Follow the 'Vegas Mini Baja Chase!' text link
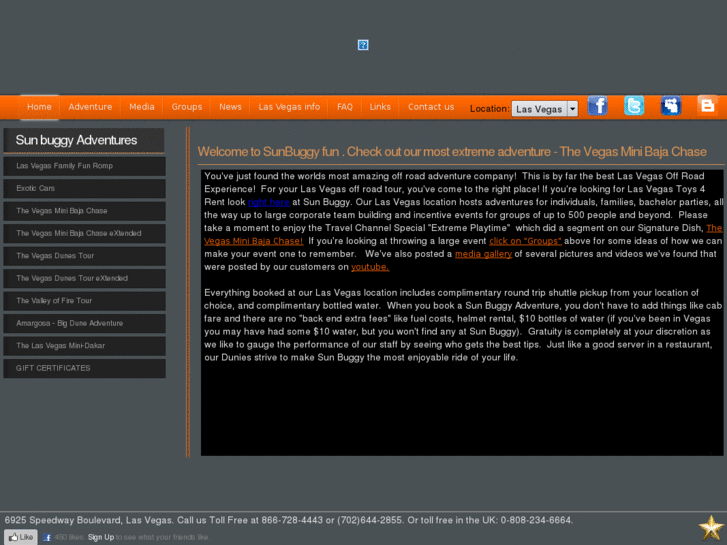The height and width of the screenshot is (545, 727). pyautogui.click(x=254, y=241)
